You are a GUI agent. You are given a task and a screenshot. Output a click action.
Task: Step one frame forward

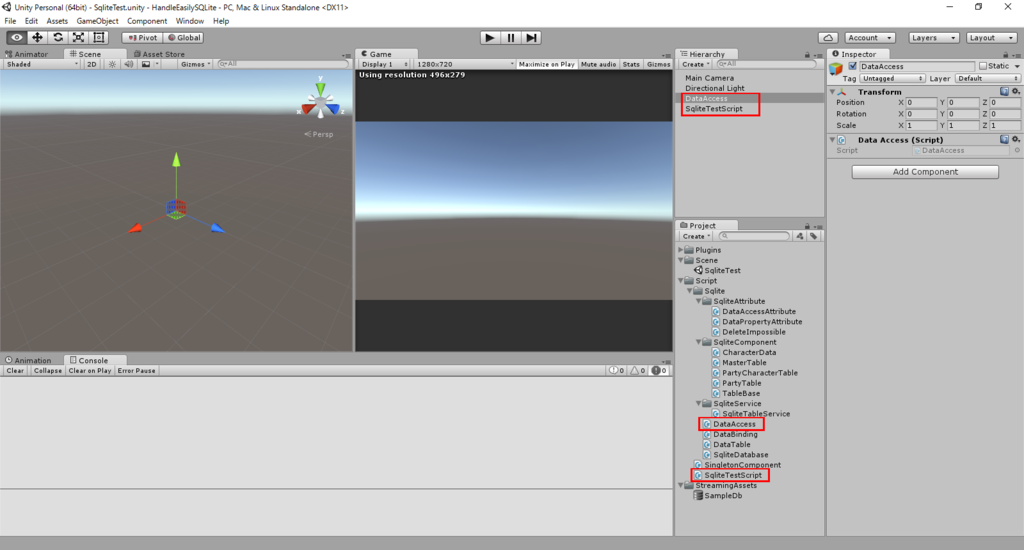point(532,38)
